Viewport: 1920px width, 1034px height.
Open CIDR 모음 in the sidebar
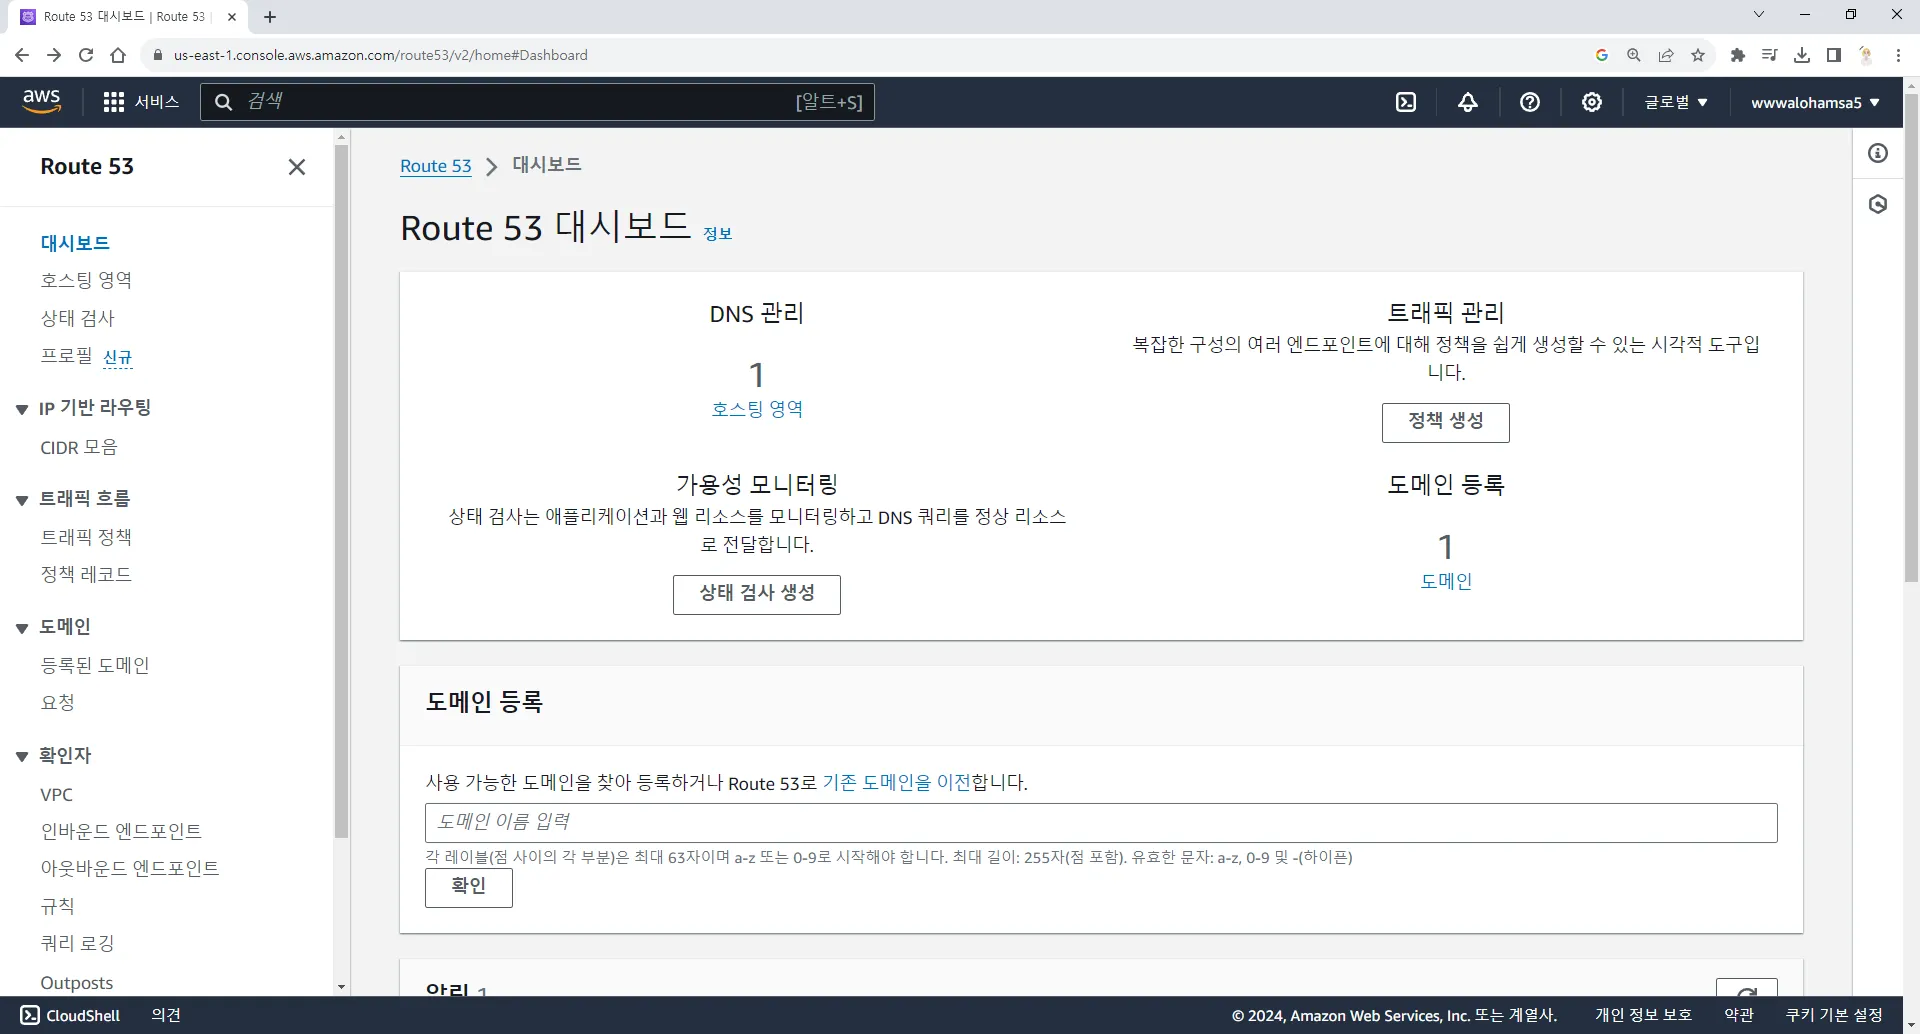(79, 447)
